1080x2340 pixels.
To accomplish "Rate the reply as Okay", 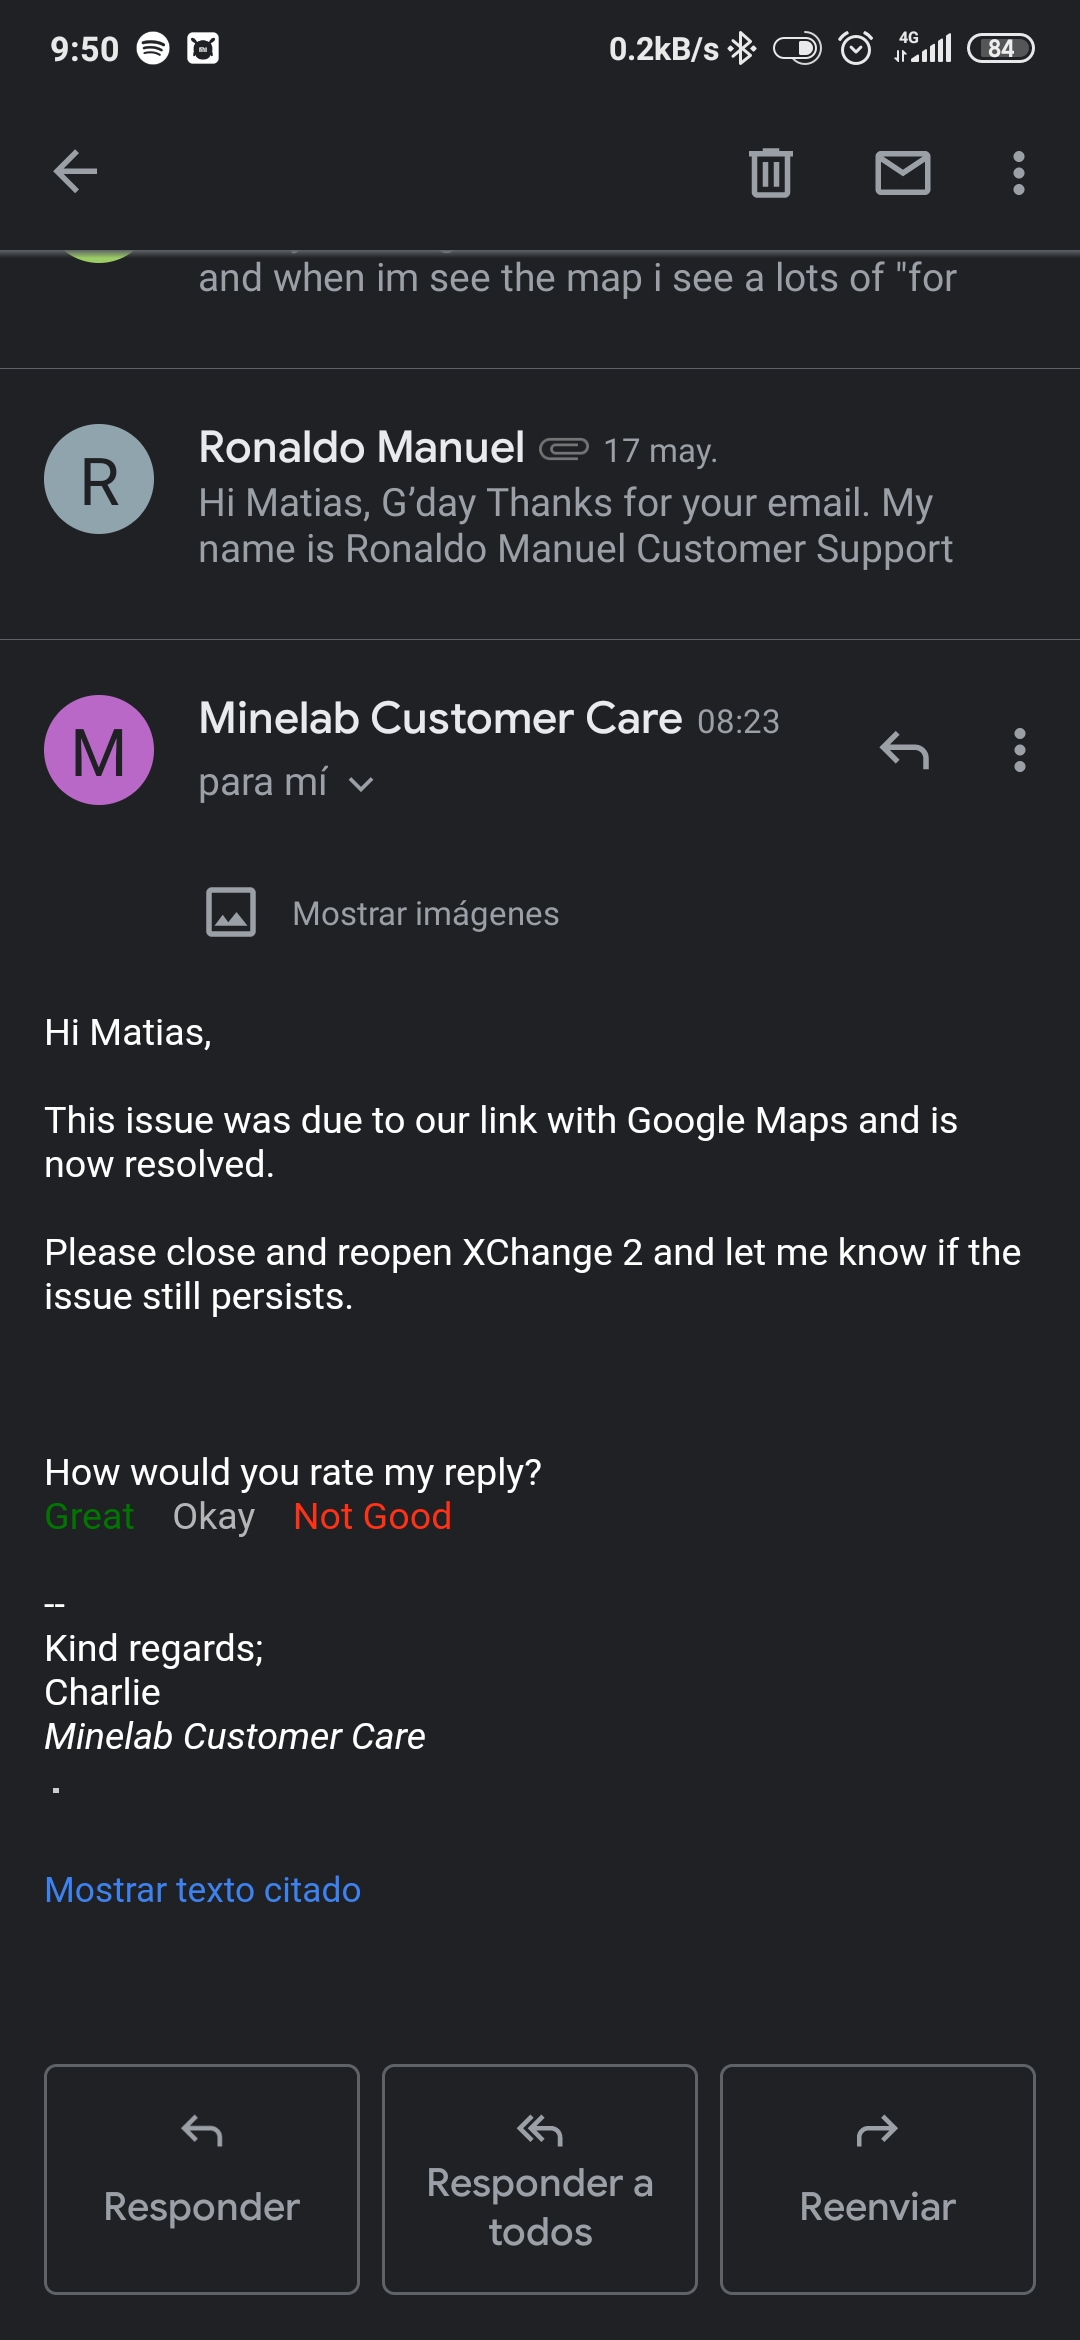I will pos(214,1516).
